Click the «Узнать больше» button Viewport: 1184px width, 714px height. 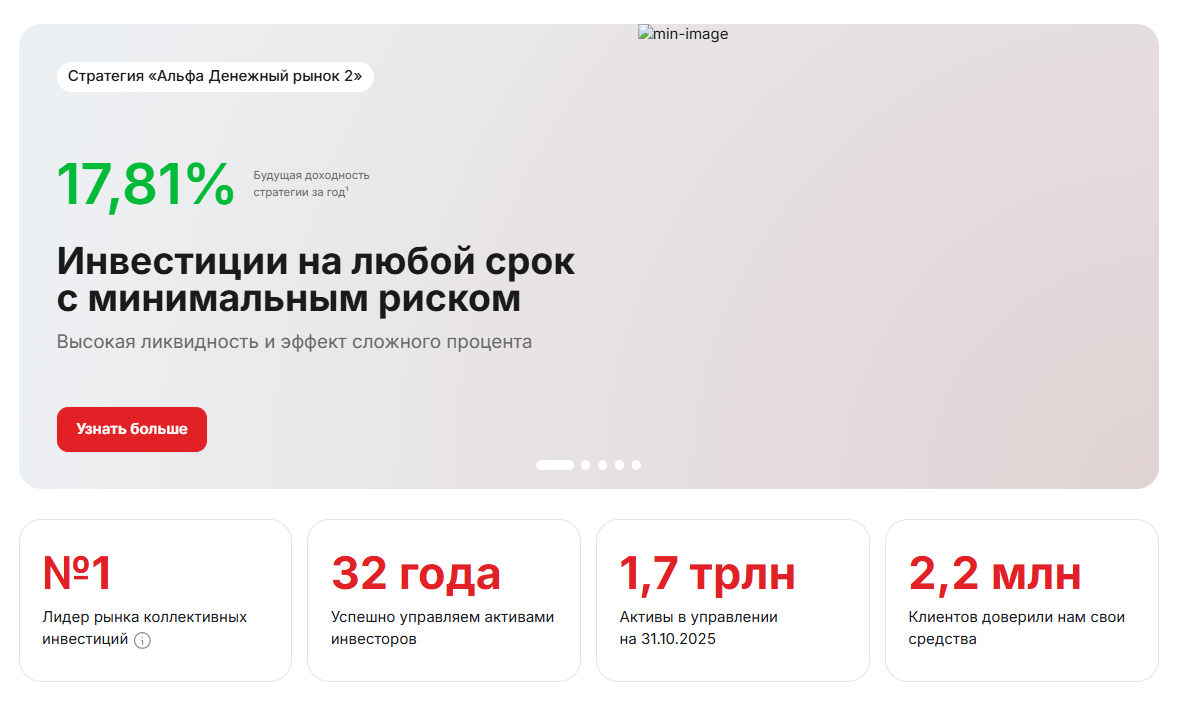pos(131,429)
